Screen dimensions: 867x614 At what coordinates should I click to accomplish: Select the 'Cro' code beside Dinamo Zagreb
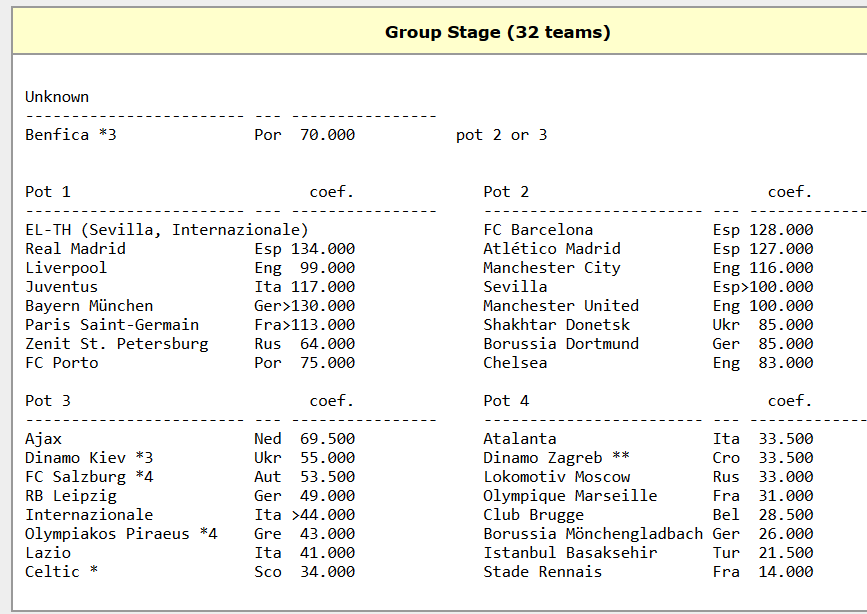click(726, 457)
